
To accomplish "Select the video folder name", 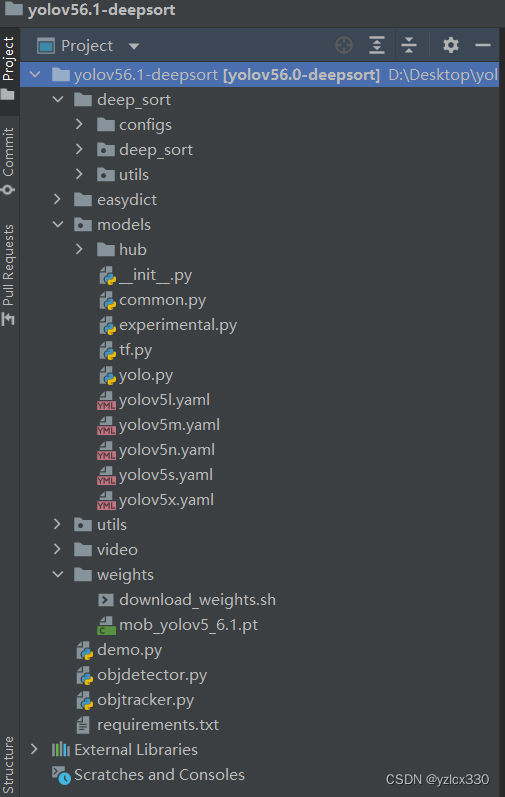I will pyautogui.click(x=117, y=549).
